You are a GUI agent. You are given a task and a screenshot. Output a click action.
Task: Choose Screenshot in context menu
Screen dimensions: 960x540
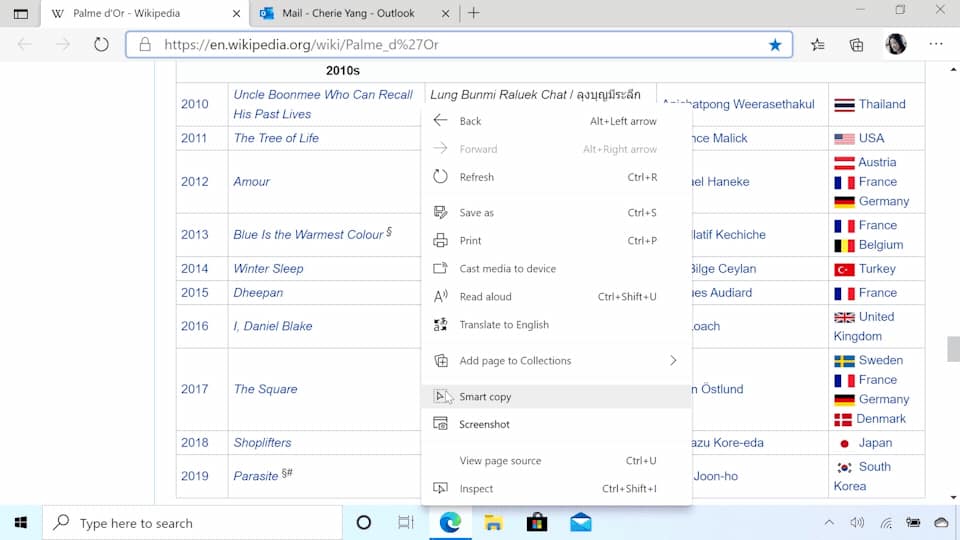pos(556,424)
